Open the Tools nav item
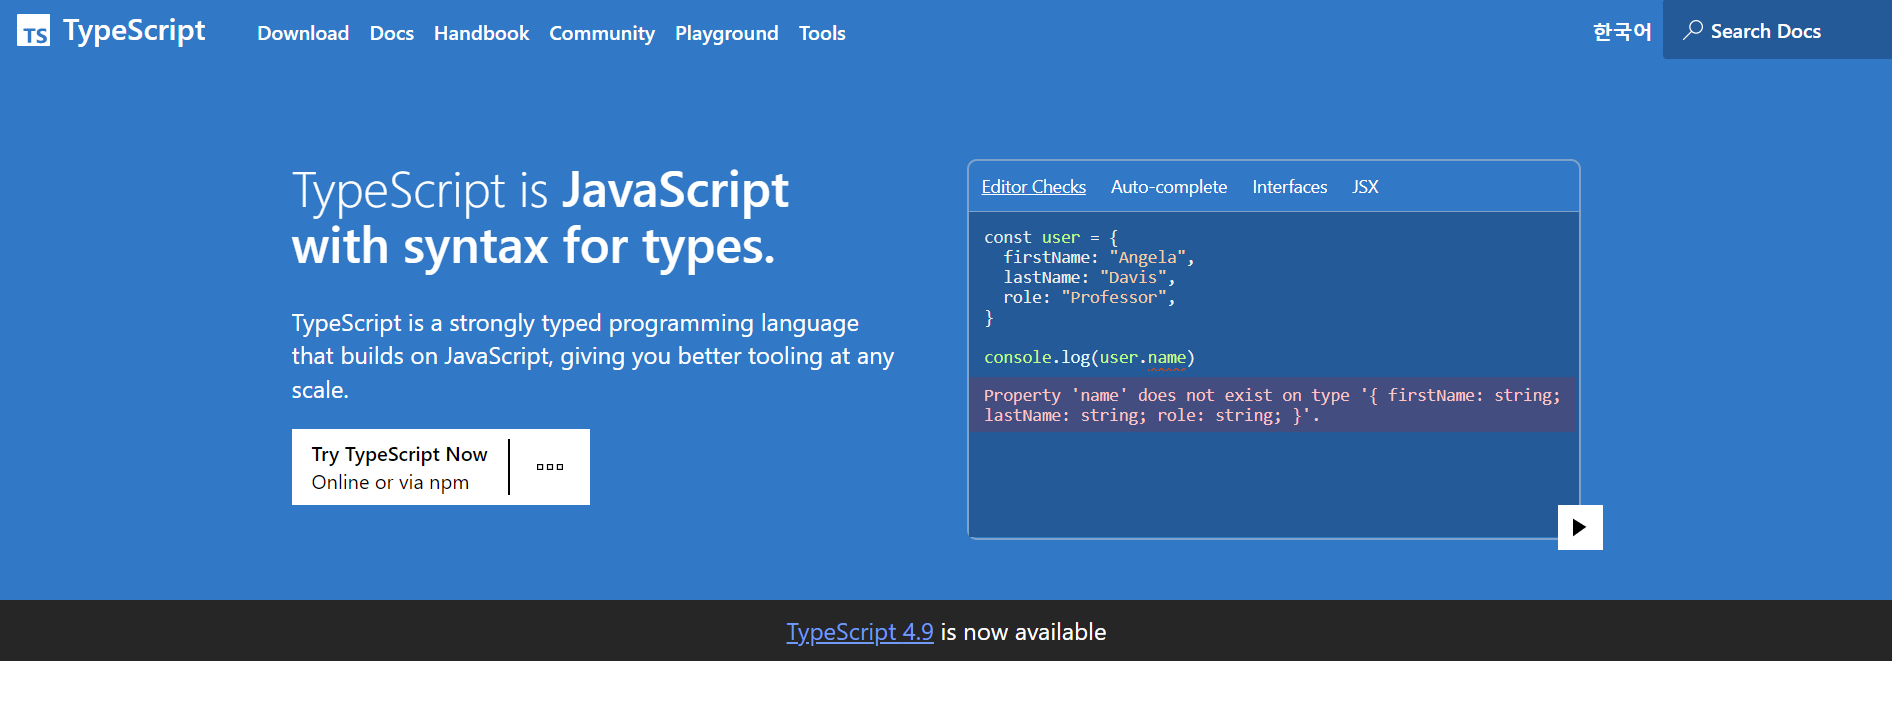The image size is (1892, 718). pyautogui.click(x=822, y=33)
